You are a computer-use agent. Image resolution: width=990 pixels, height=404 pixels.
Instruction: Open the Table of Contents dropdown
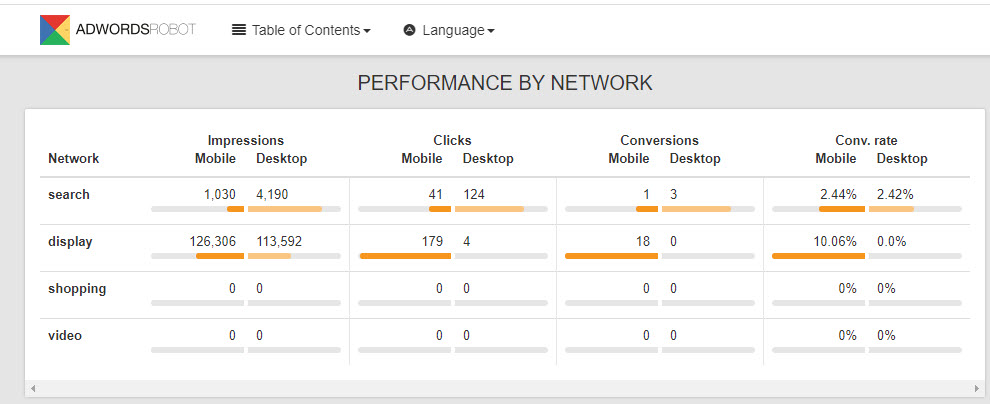301,30
